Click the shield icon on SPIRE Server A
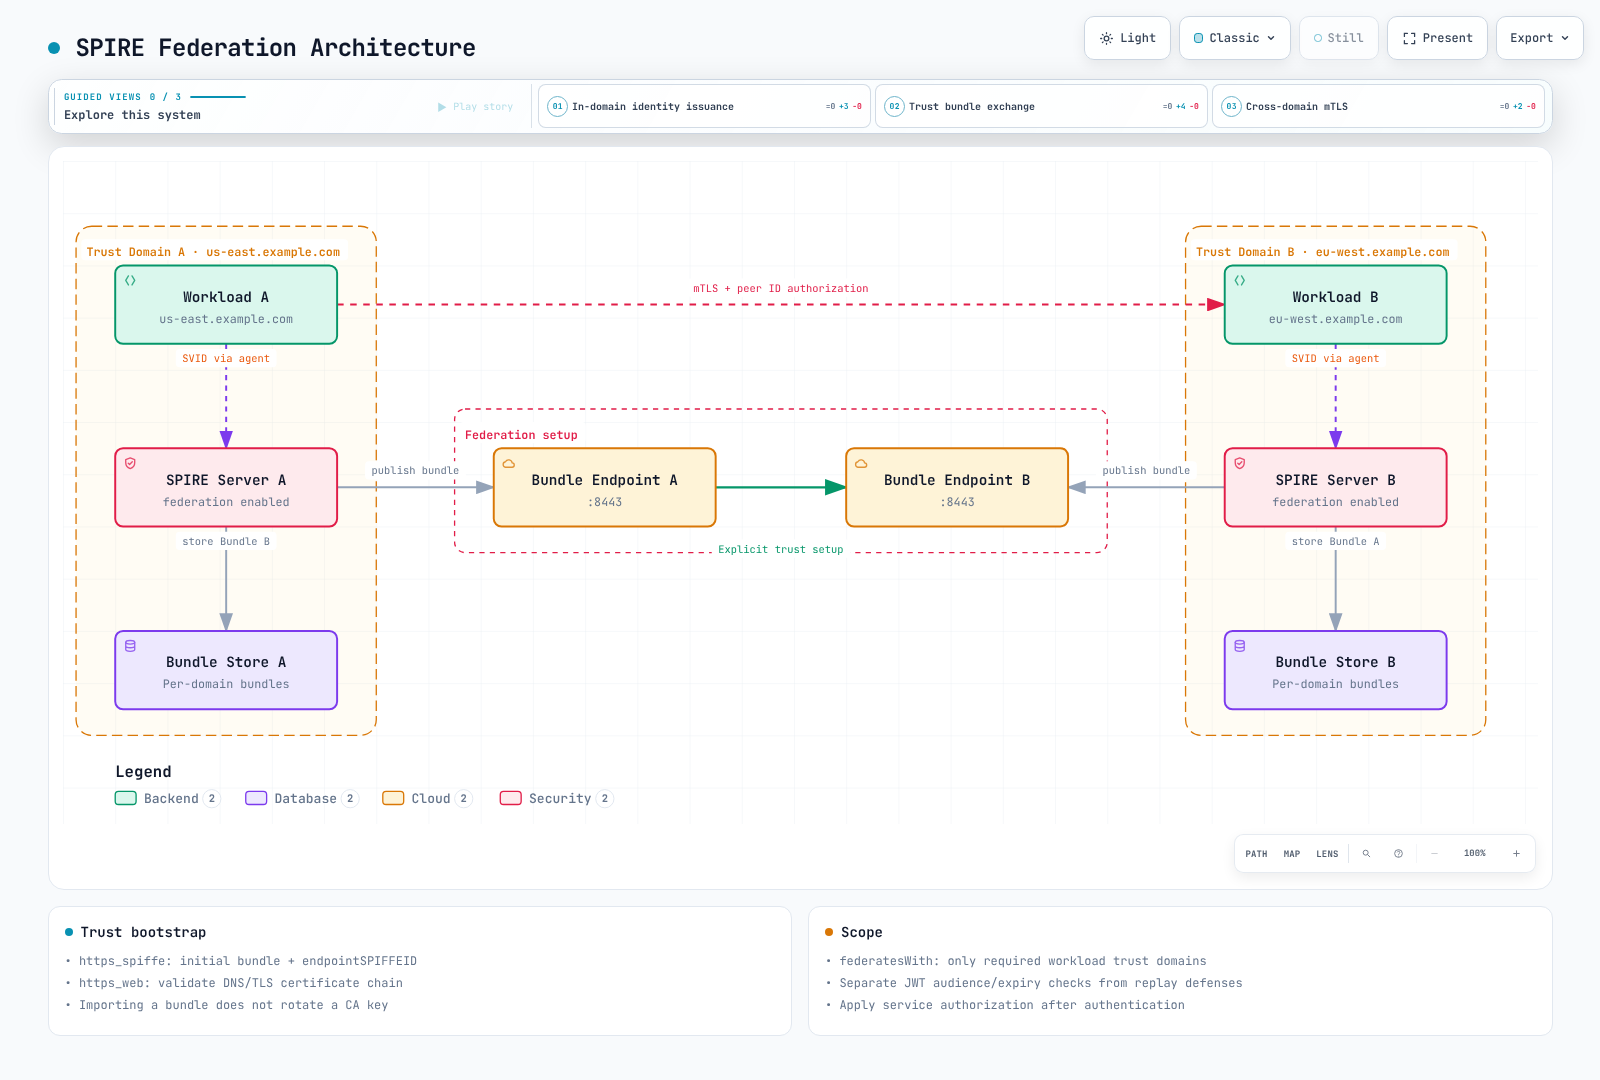The width and height of the screenshot is (1600, 1080). (x=130, y=464)
